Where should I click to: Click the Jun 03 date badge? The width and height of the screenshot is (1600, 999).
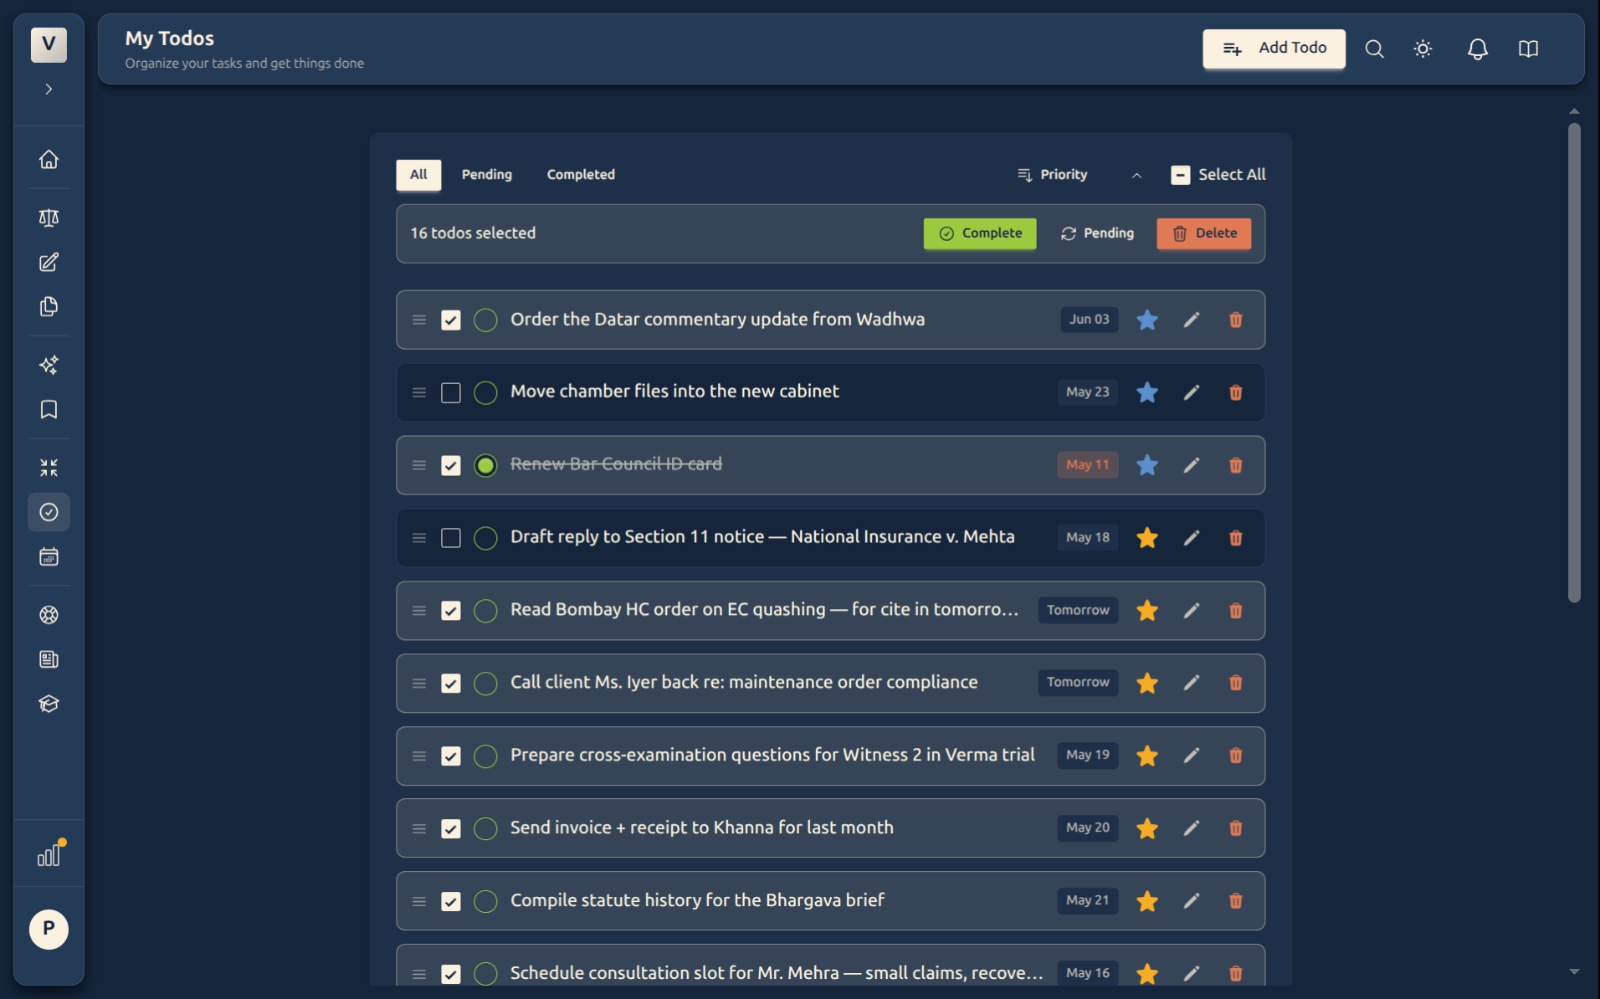click(1089, 320)
